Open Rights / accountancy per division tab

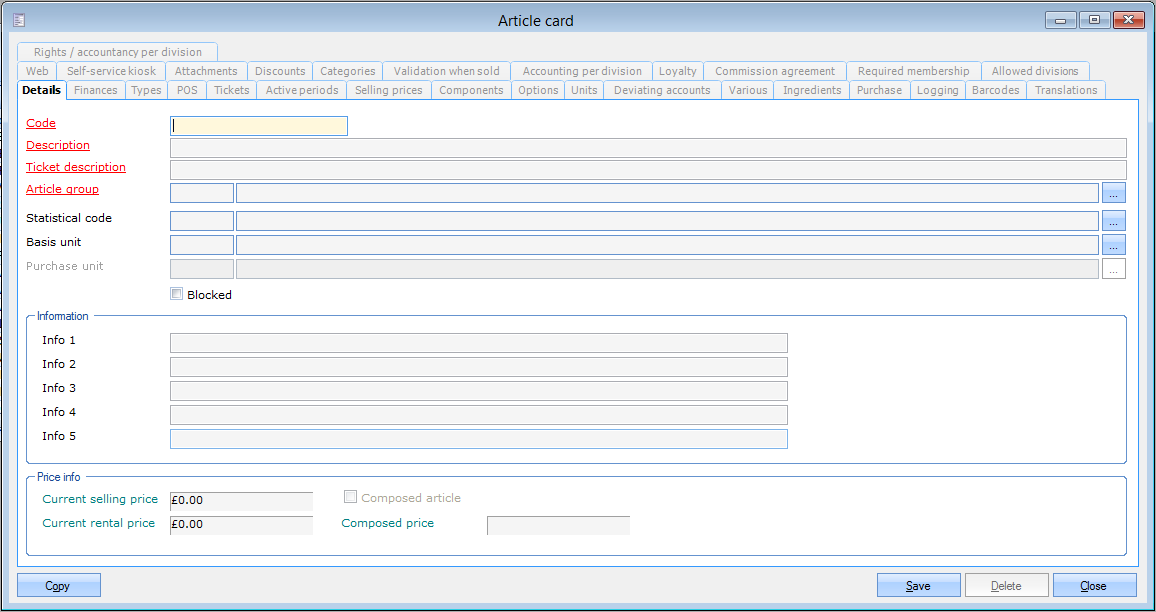[117, 52]
